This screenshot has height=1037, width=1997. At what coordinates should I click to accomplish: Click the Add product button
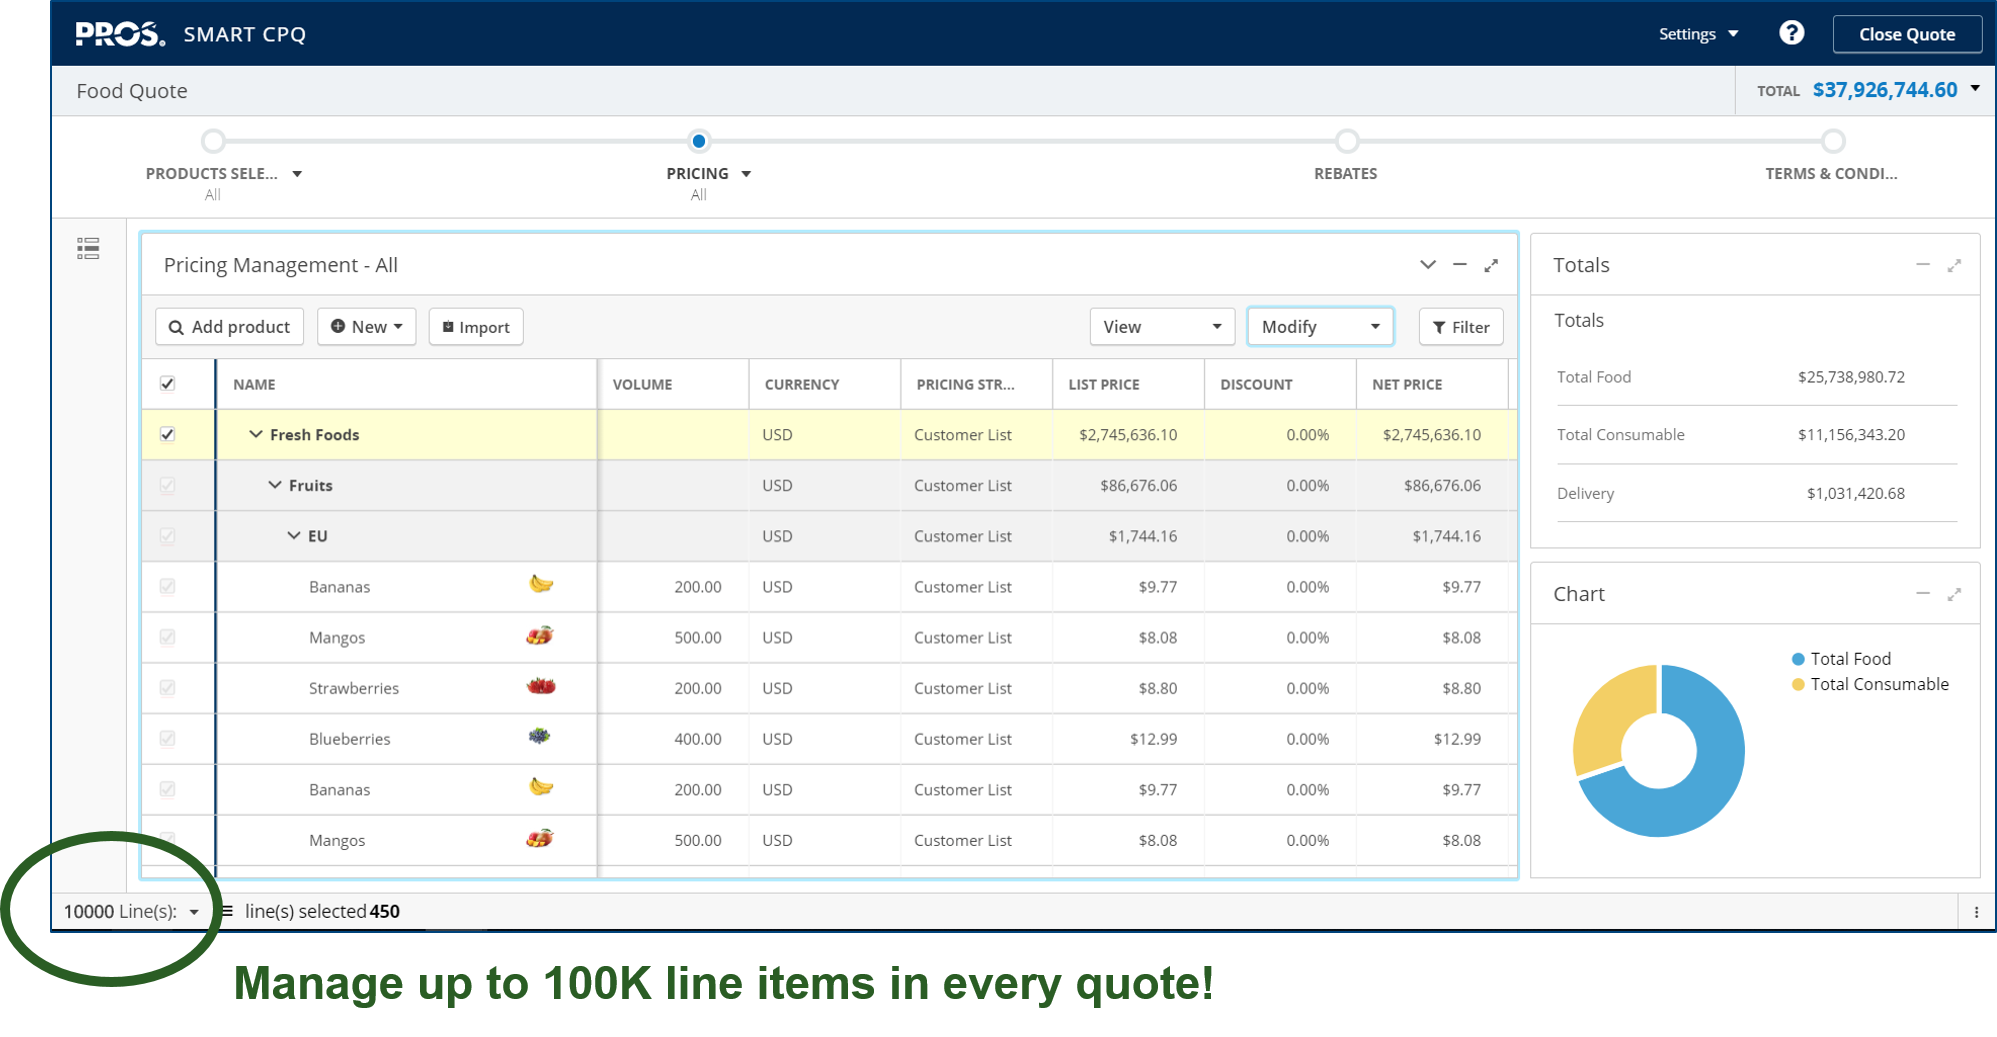click(x=230, y=327)
